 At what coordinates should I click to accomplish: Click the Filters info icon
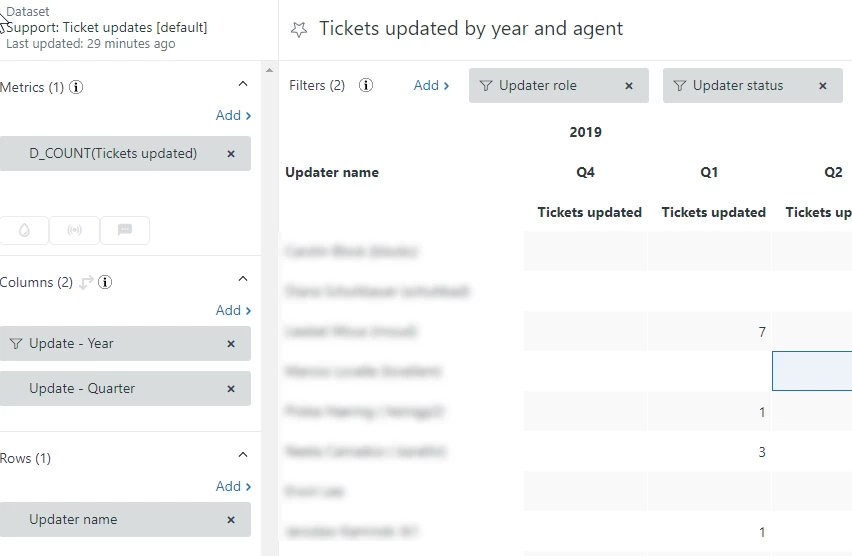366,85
